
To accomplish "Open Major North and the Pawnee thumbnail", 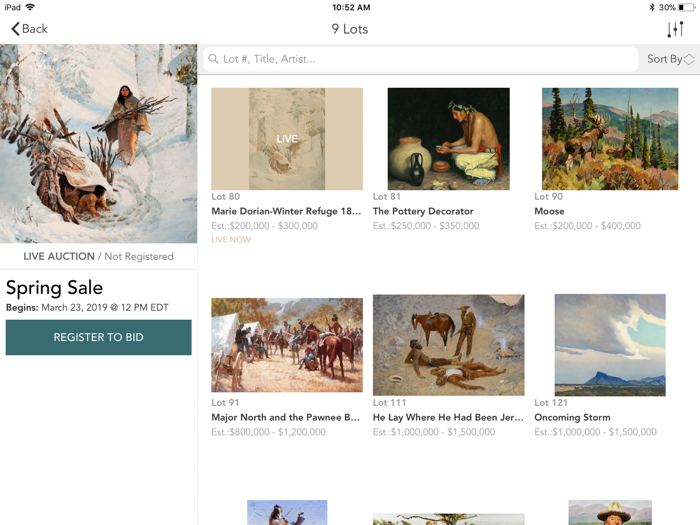I will pos(287,345).
